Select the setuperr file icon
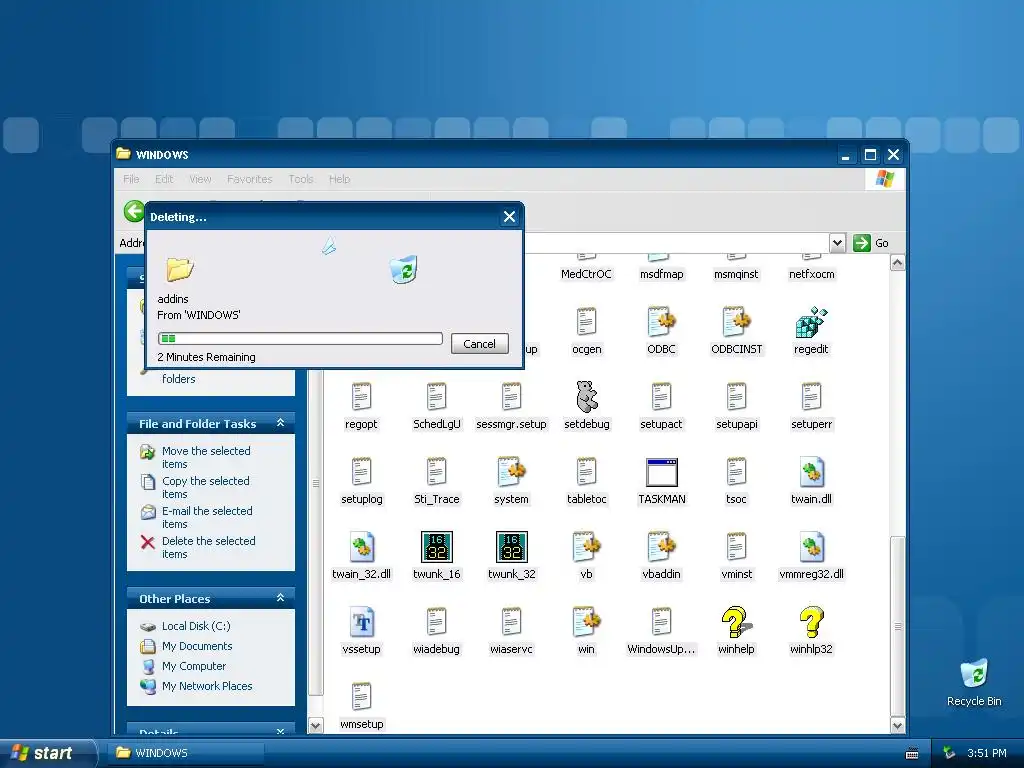This screenshot has width=1024, height=768. tap(811, 397)
